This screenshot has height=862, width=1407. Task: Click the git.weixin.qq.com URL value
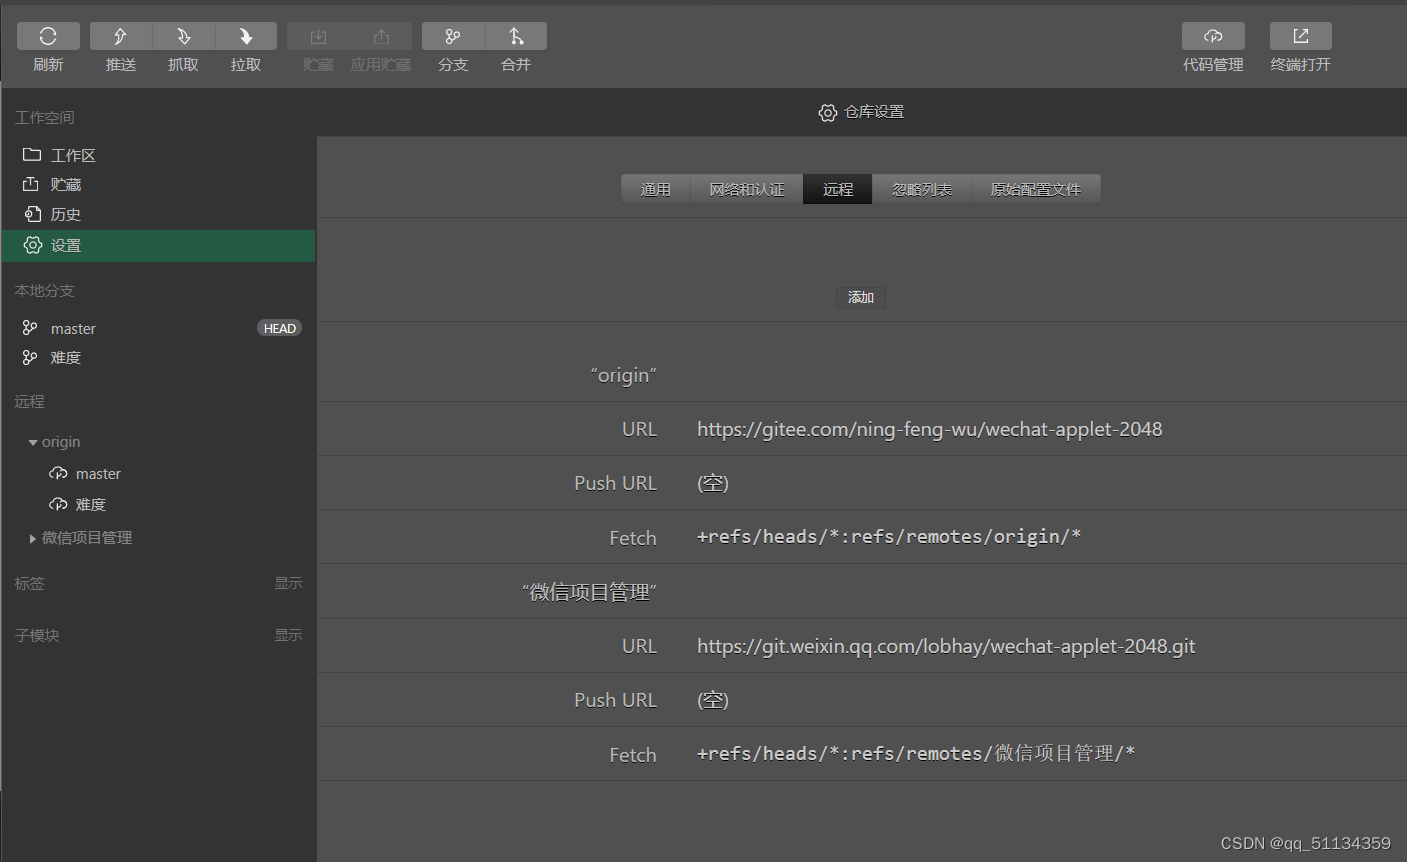point(946,646)
